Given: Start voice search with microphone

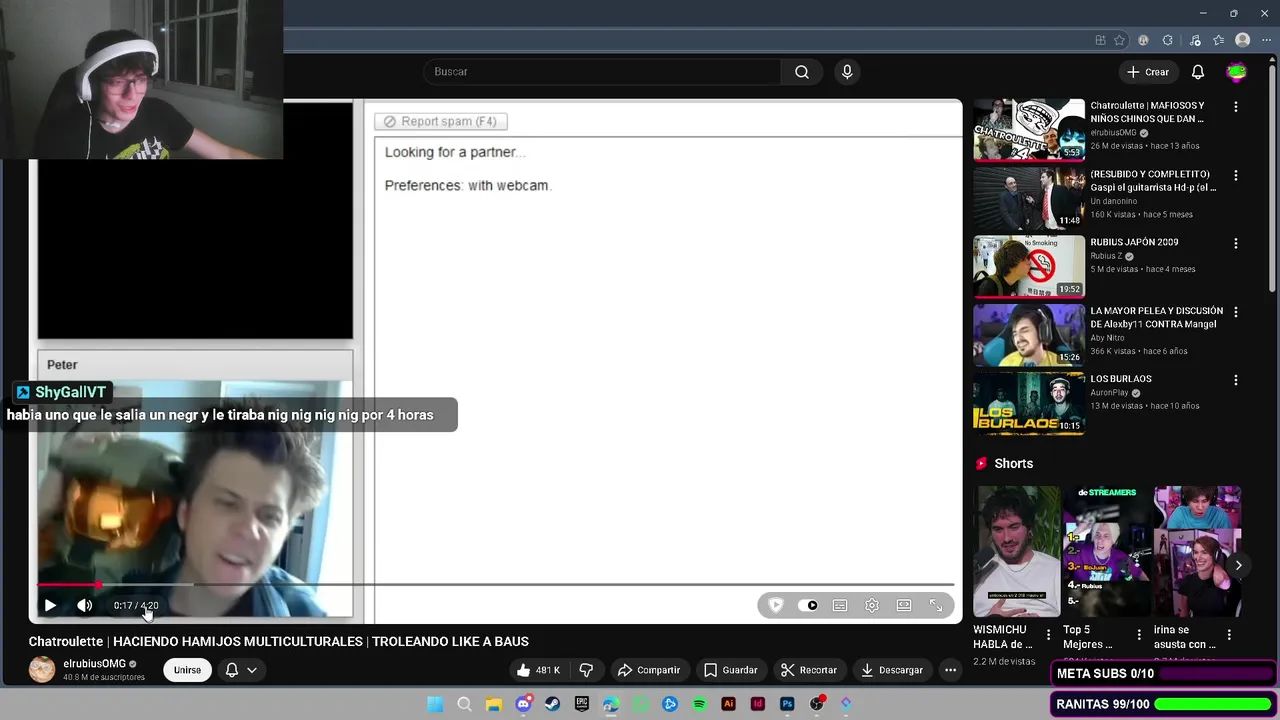Looking at the screenshot, I should tap(847, 72).
